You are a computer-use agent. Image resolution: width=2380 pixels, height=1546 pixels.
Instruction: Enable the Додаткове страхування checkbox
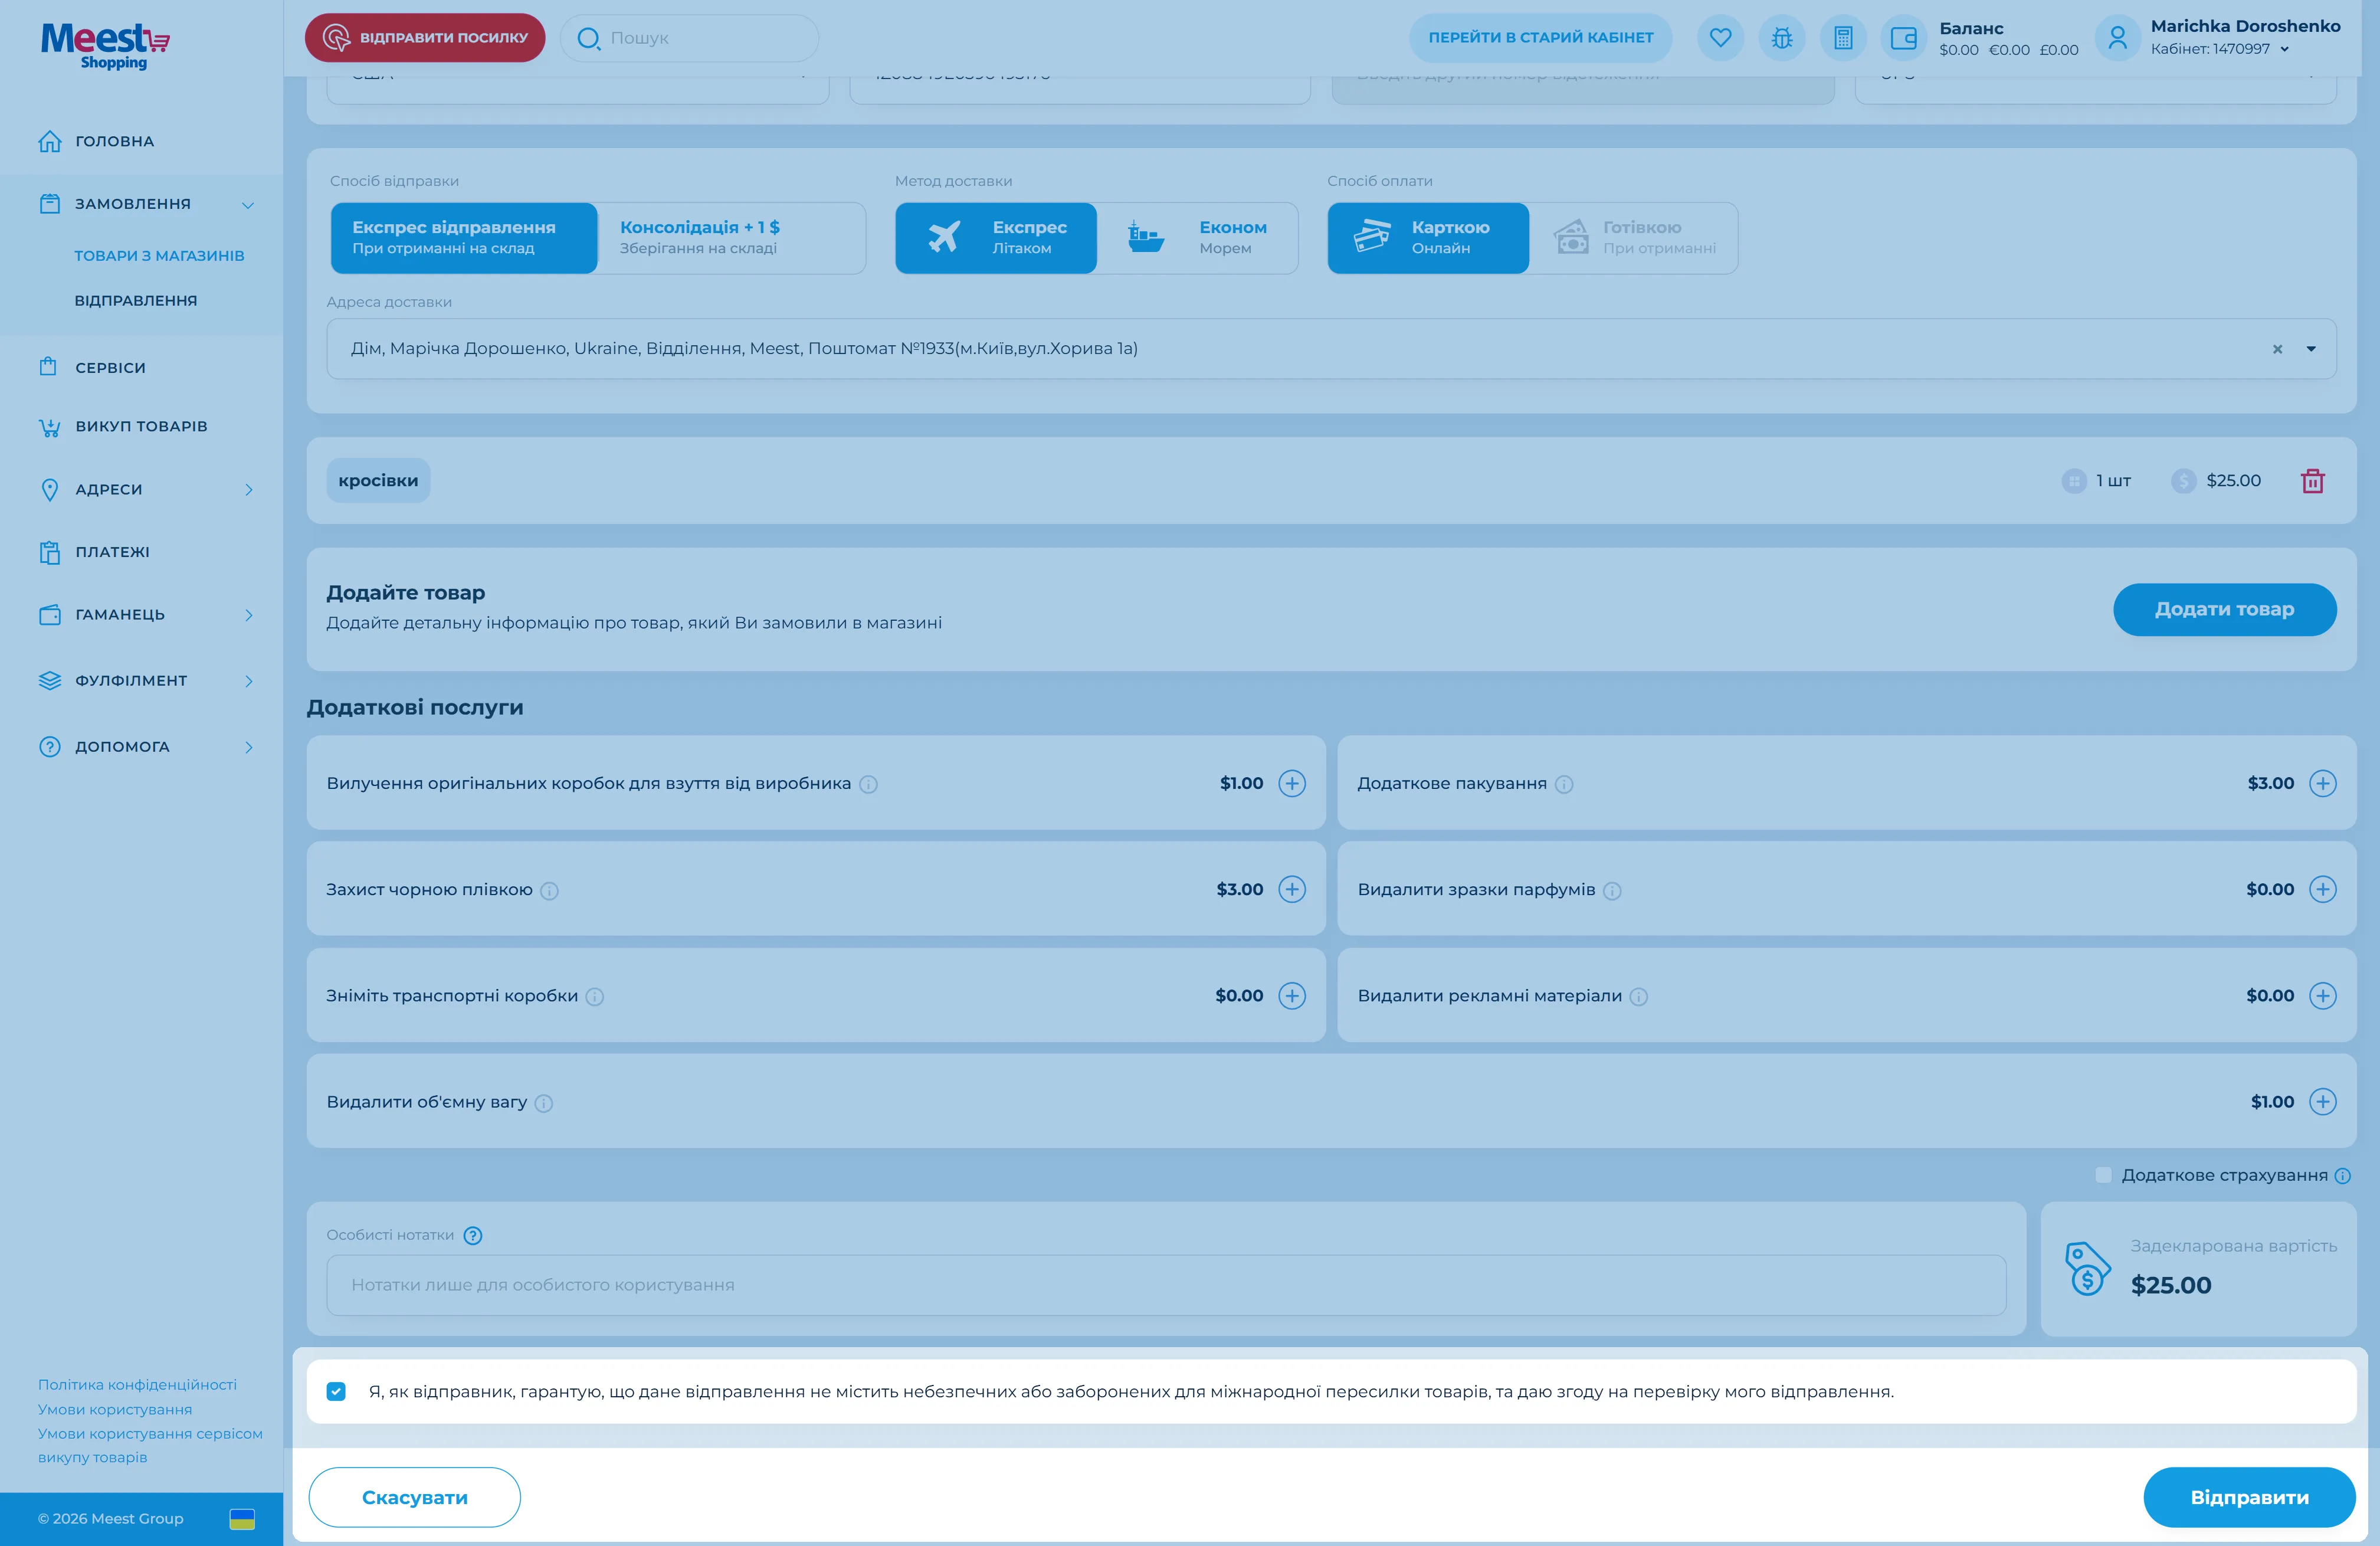click(2103, 1175)
